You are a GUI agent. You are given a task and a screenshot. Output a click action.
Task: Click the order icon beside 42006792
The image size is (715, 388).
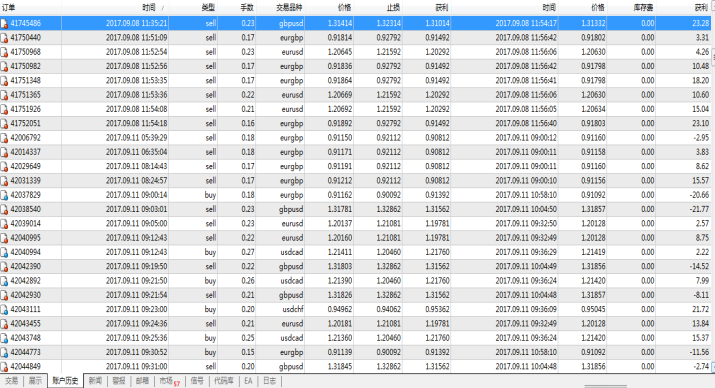point(4,138)
